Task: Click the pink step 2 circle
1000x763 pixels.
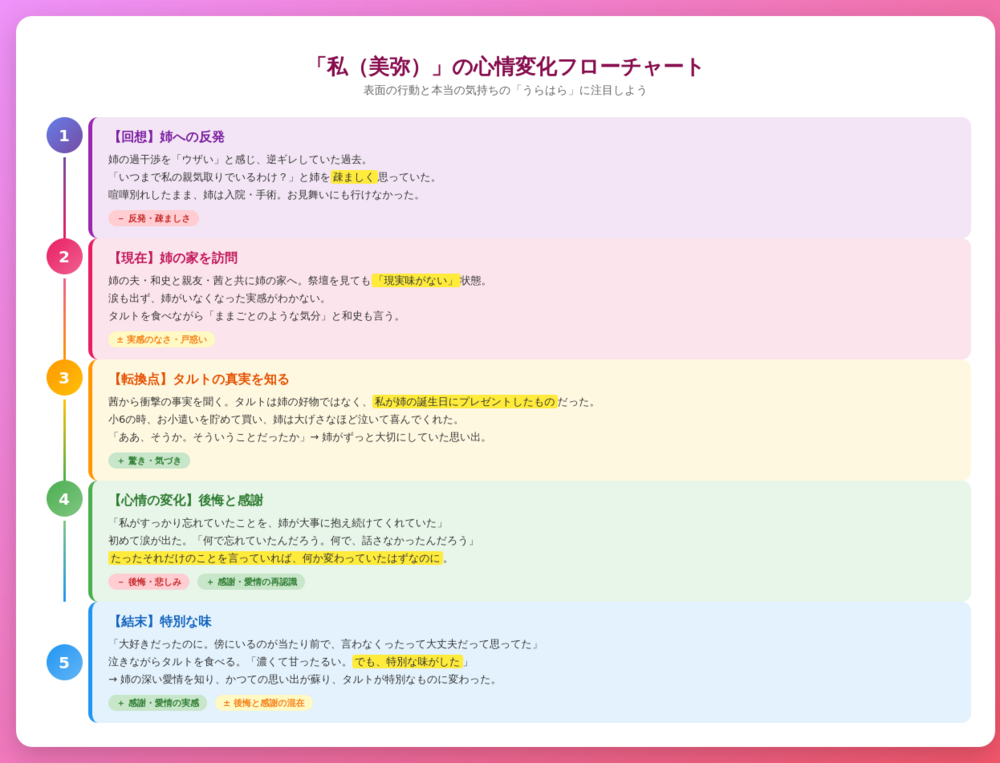Action: click(64, 256)
